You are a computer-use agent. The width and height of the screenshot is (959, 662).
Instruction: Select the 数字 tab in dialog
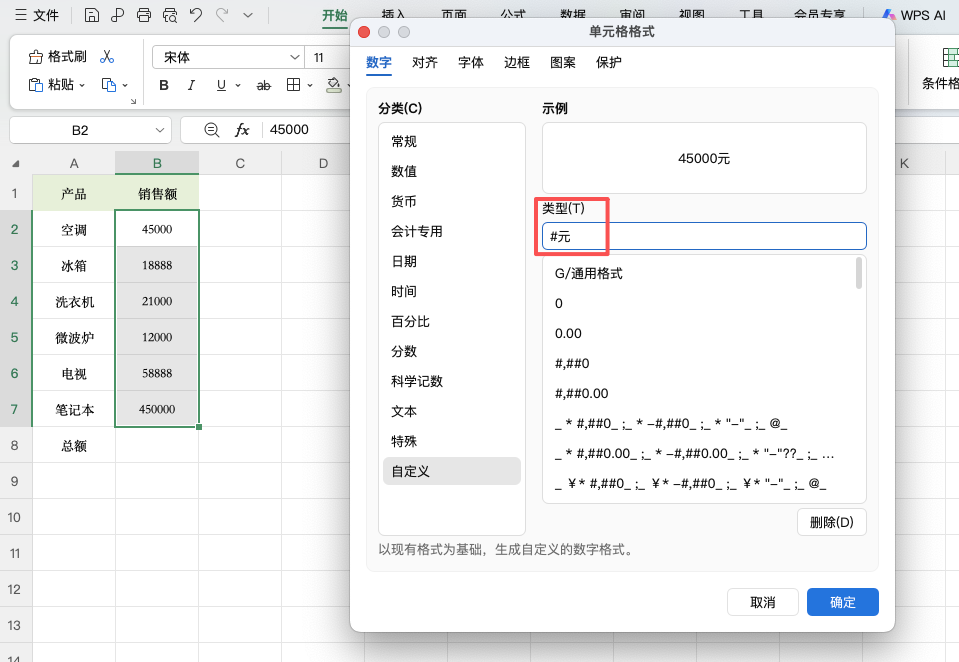379,62
